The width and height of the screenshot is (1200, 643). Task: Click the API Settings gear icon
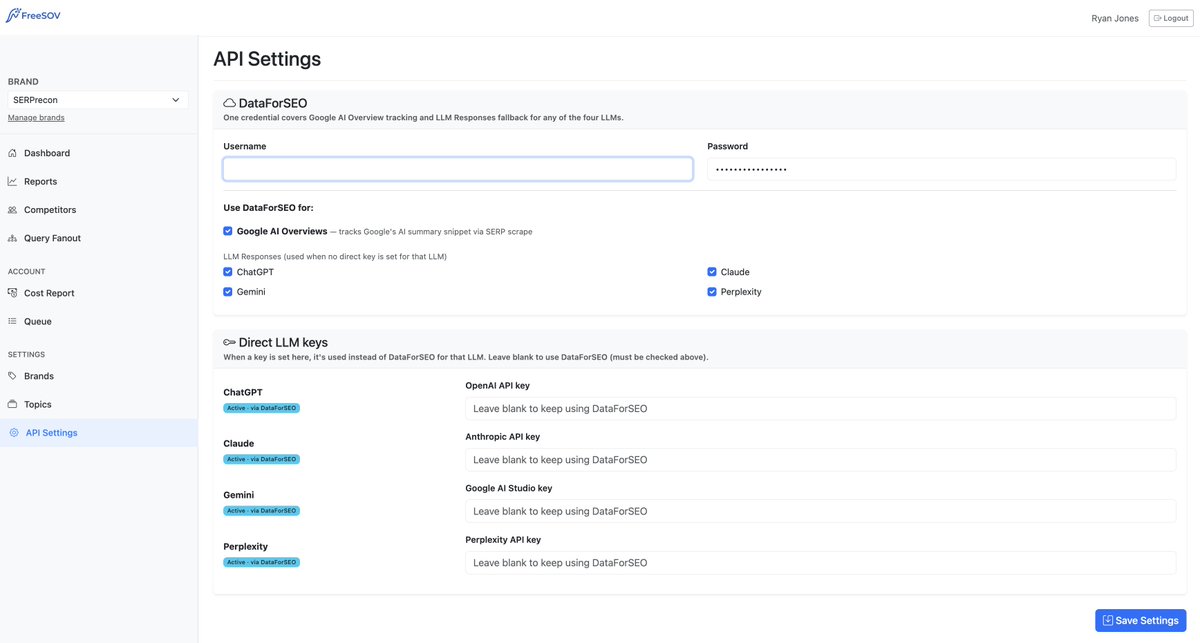click(14, 433)
